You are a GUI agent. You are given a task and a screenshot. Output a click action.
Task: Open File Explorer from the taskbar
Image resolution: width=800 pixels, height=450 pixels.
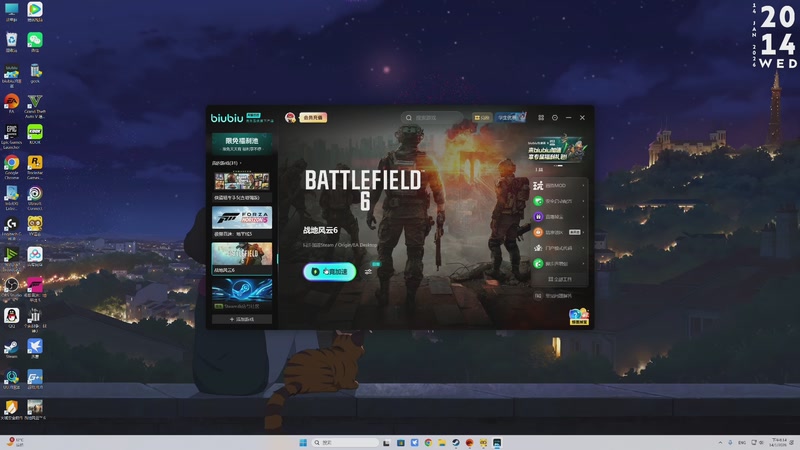pyautogui.click(x=442, y=442)
